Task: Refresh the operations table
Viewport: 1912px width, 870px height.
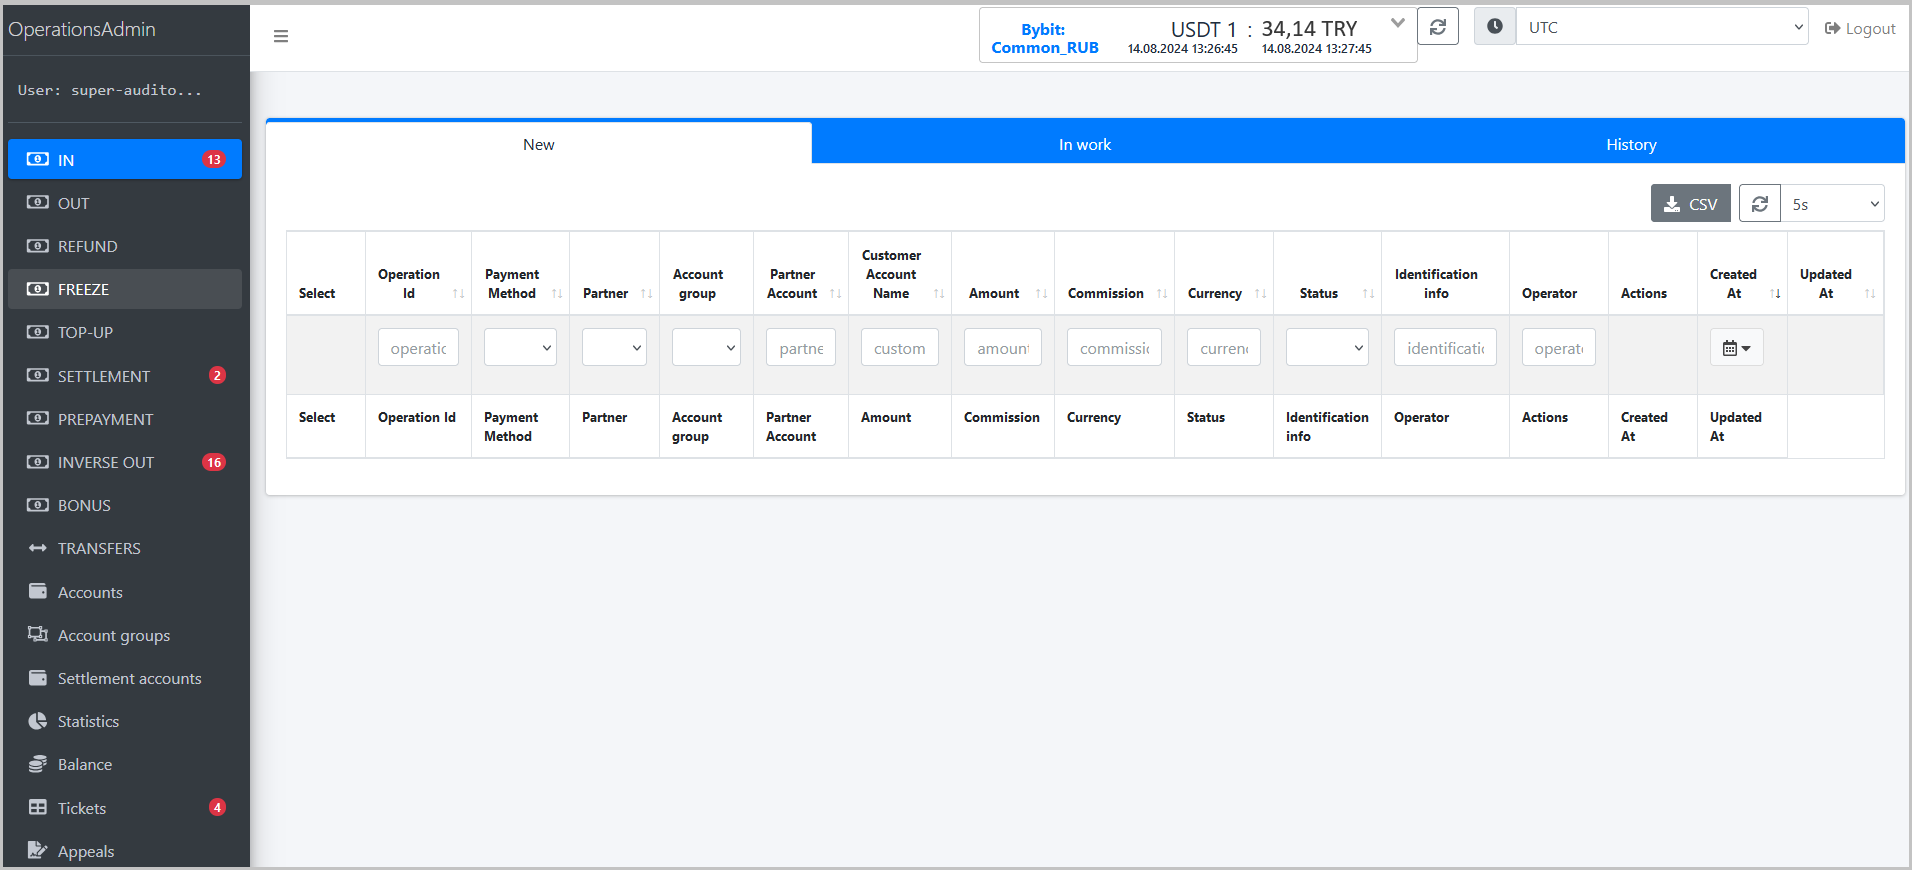Action: tap(1760, 204)
